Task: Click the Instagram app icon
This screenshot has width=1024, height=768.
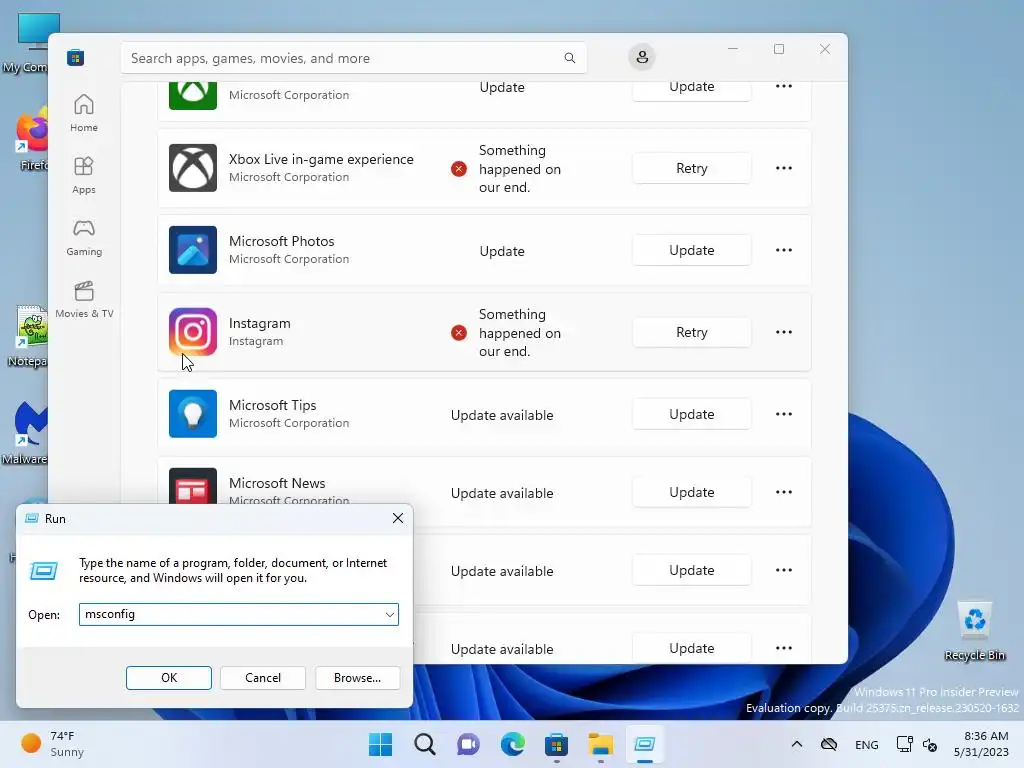Action: pyautogui.click(x=193, y=332)
